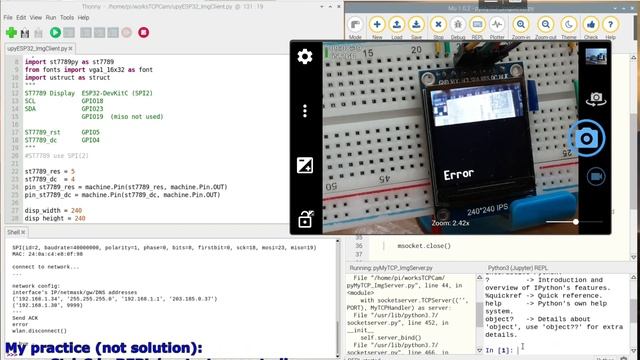This screenshot has width=640, height=360.
Task: Click the Mu runner output pane scrollbar
Action: (x=480, y=314)
